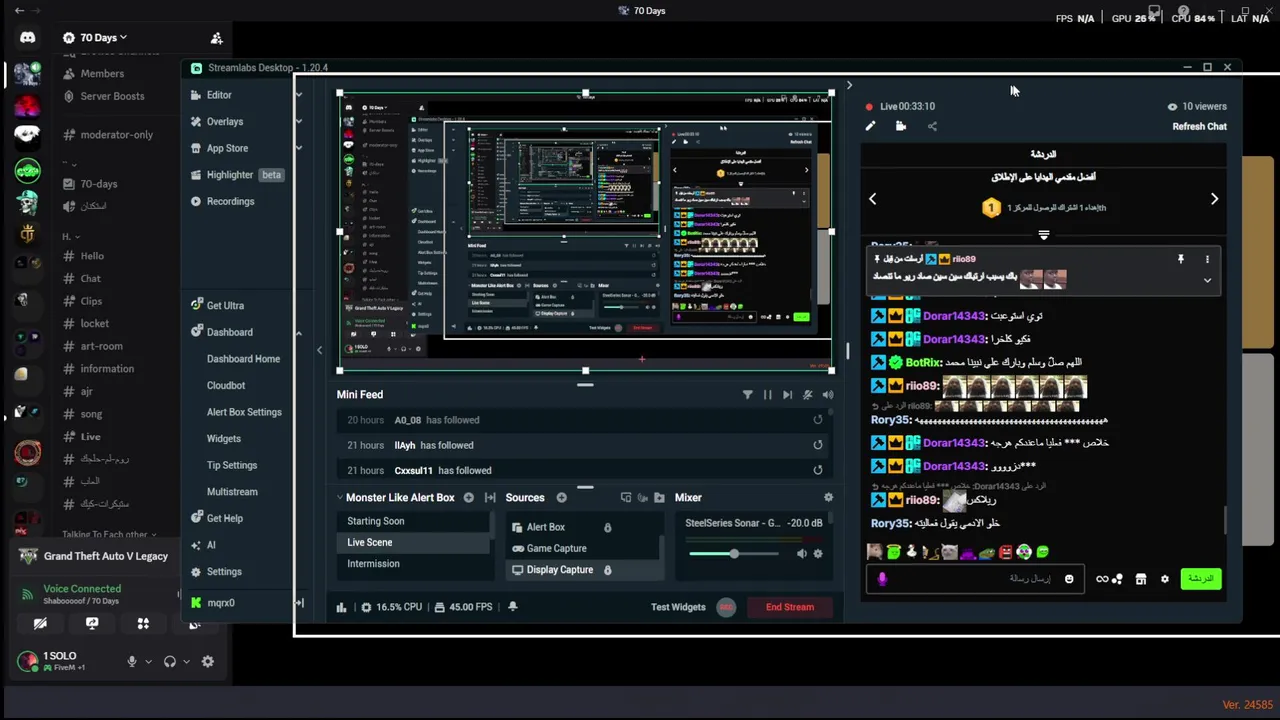Mute microphone in Discord user panel
The height and width of the screenshot is (720, 1280).
[x=131, y=661]
